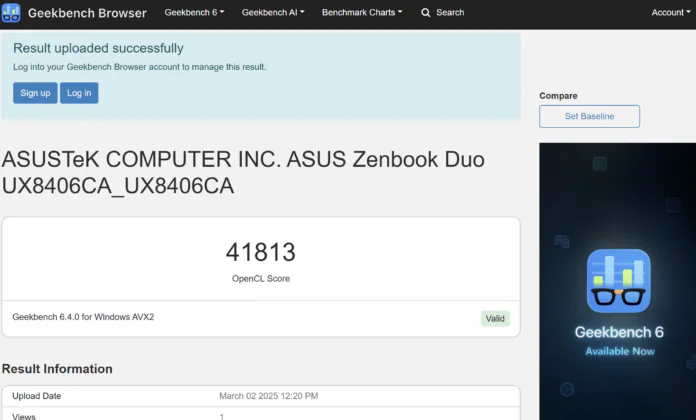696x420 pixels.
Task: Click the Geekbench 6 ad app icon
Action: 618,281
